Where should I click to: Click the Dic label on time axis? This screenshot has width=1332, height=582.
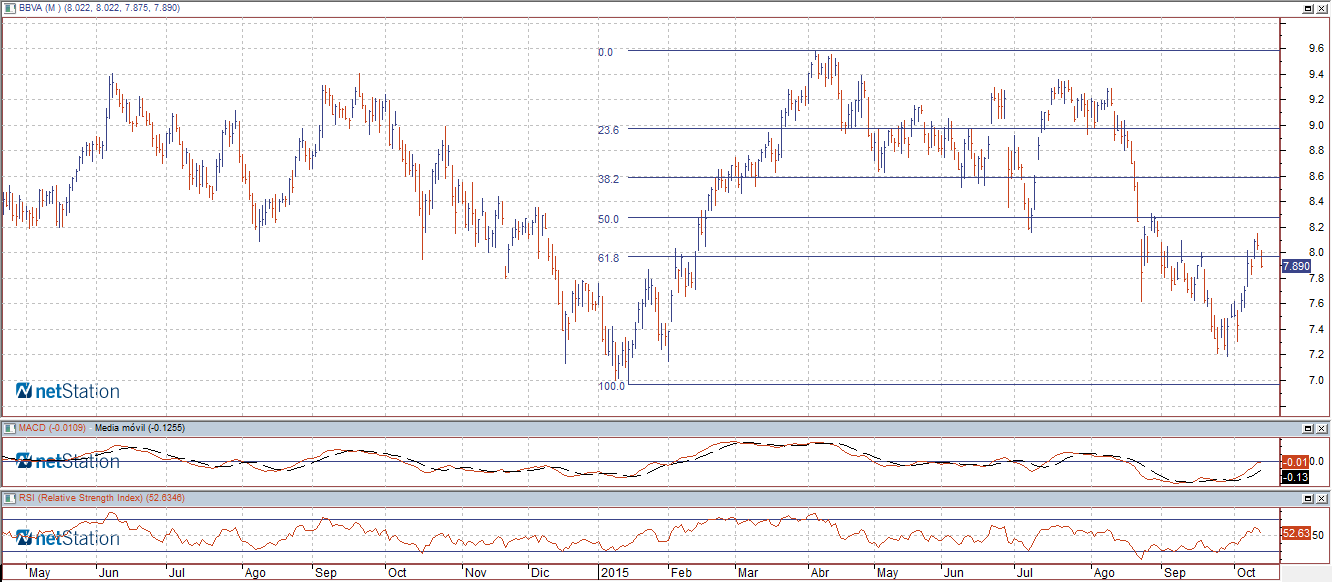(540, 574)
